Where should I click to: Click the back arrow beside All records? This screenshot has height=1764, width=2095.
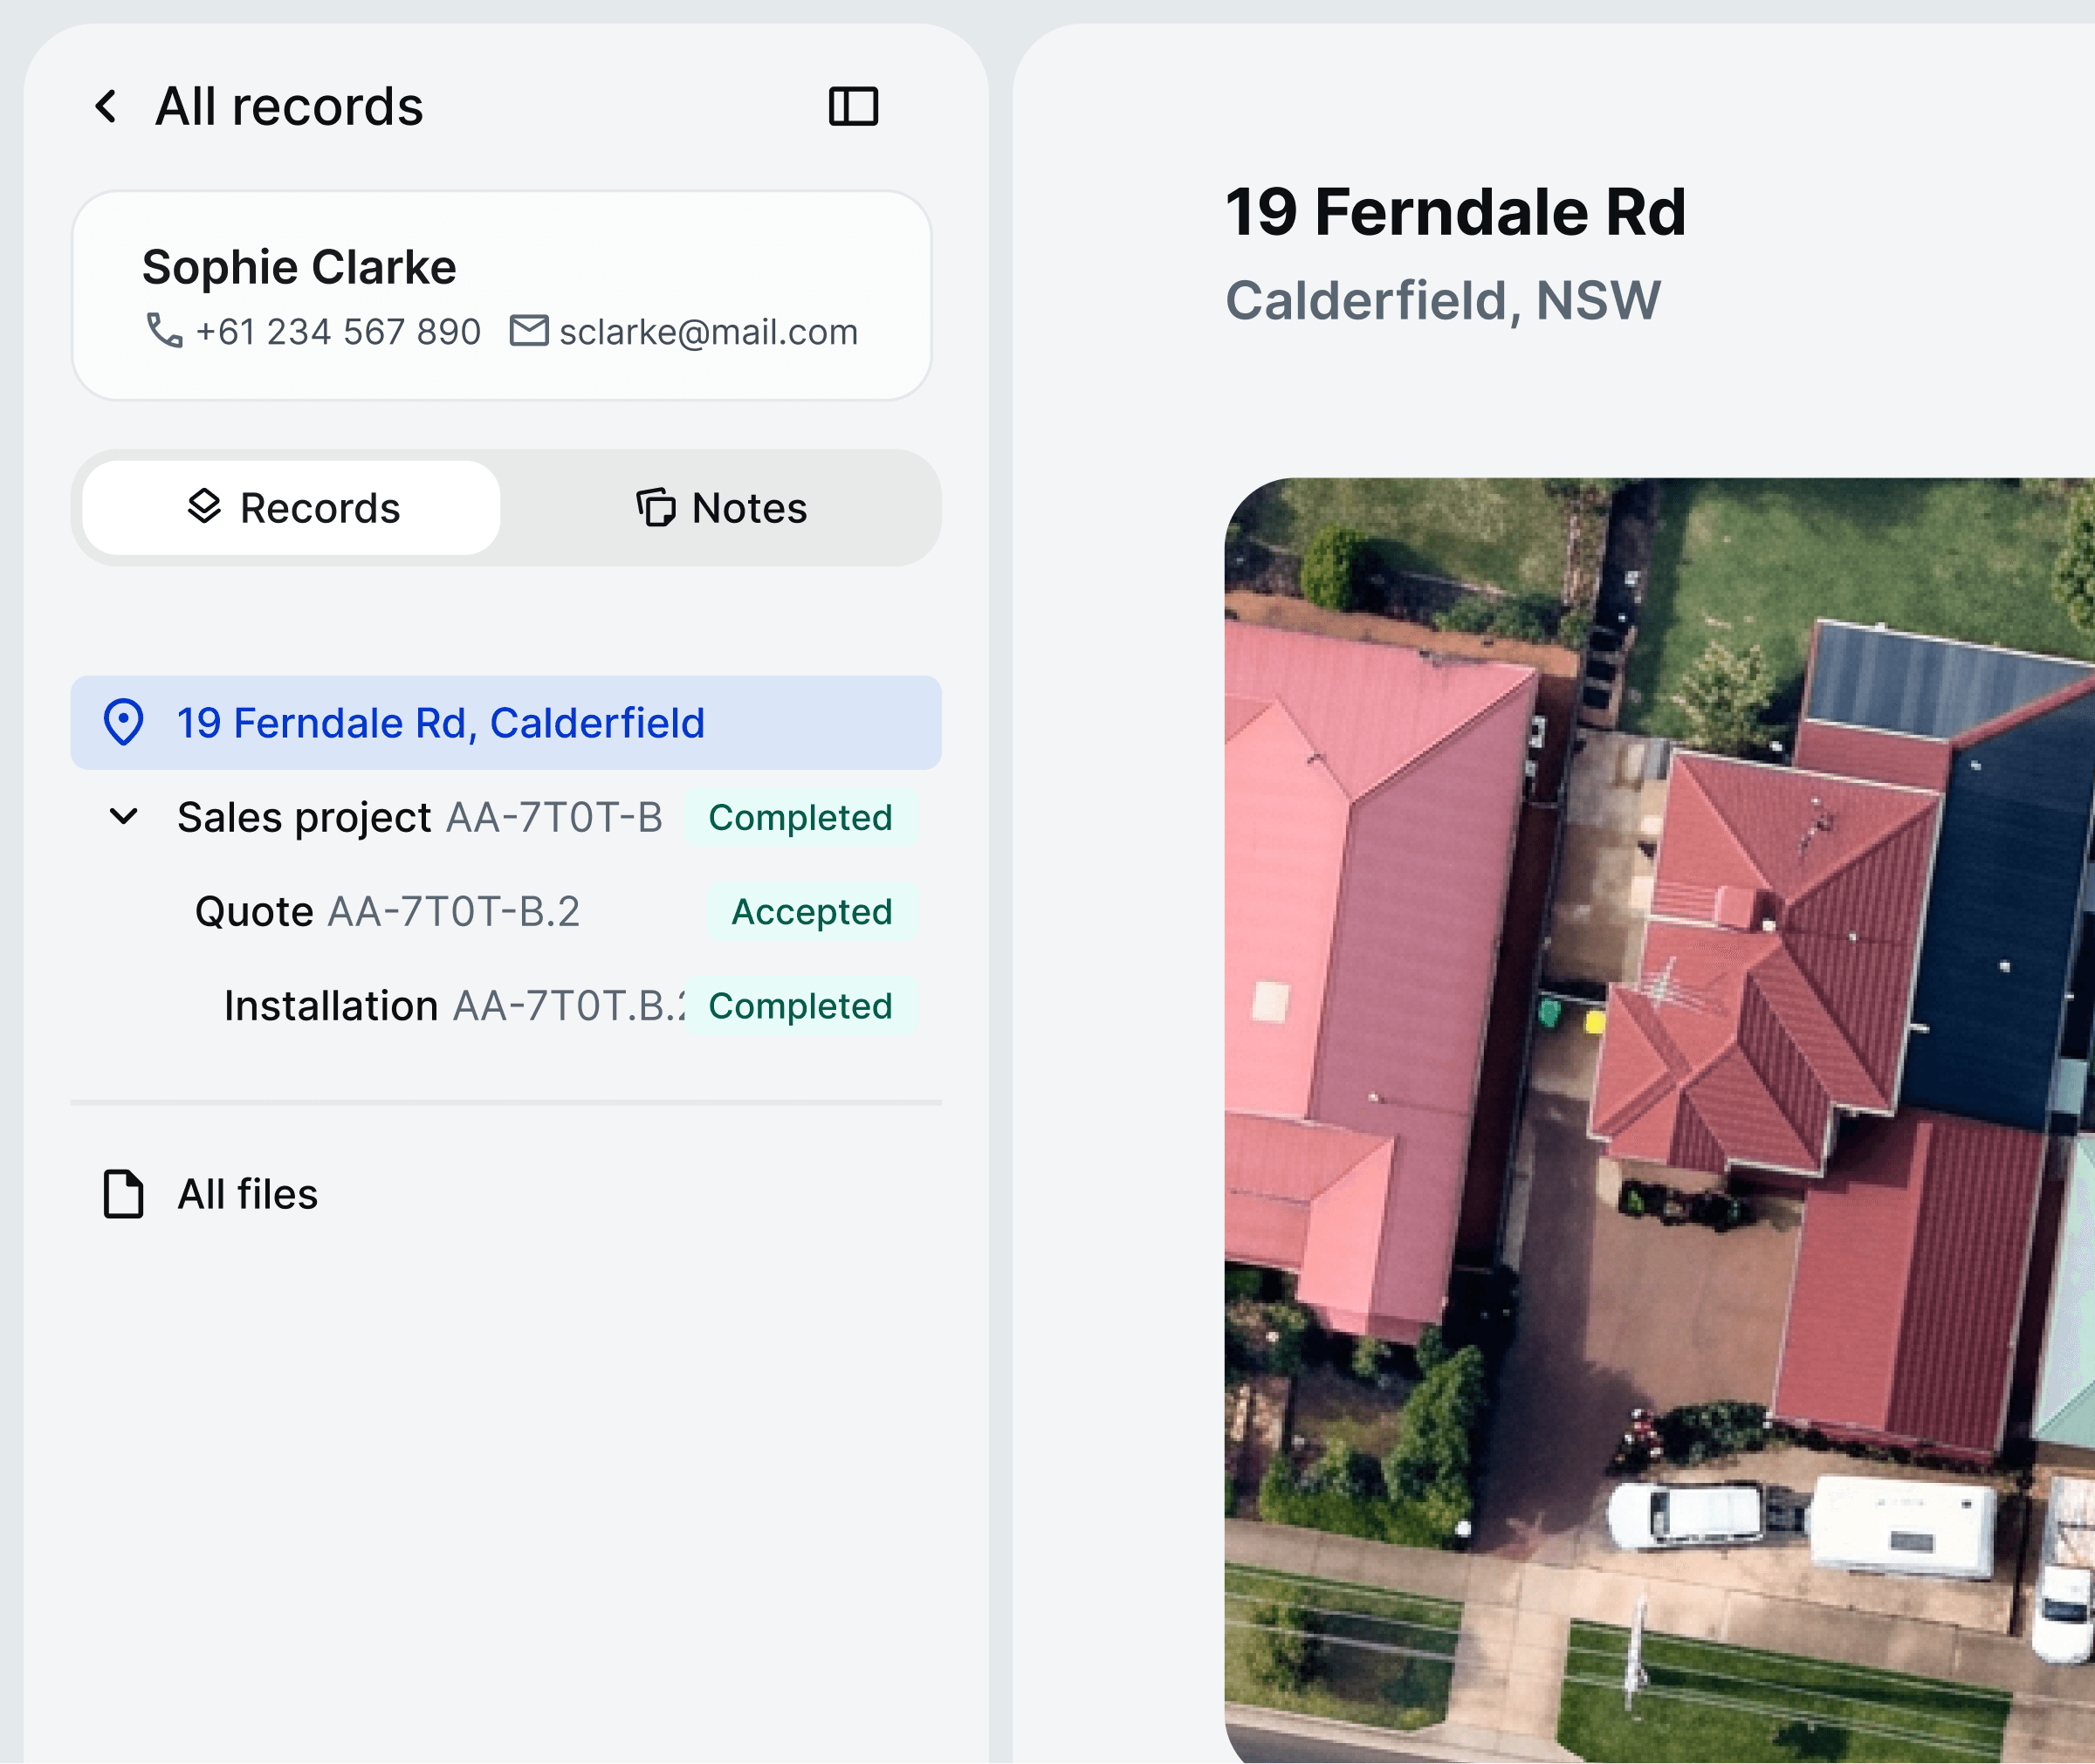click(x=106, y=106)
